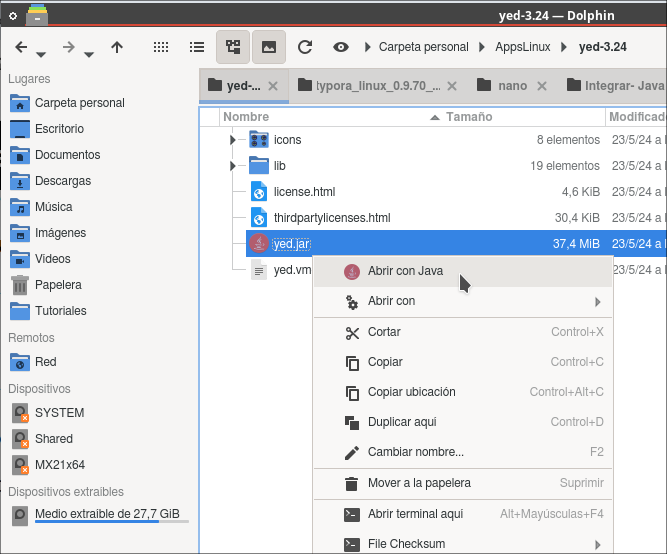This screenshot has width=667, height=554.
Task: Open breadcrumb arrow before yed-3.24
Action: 564,47
